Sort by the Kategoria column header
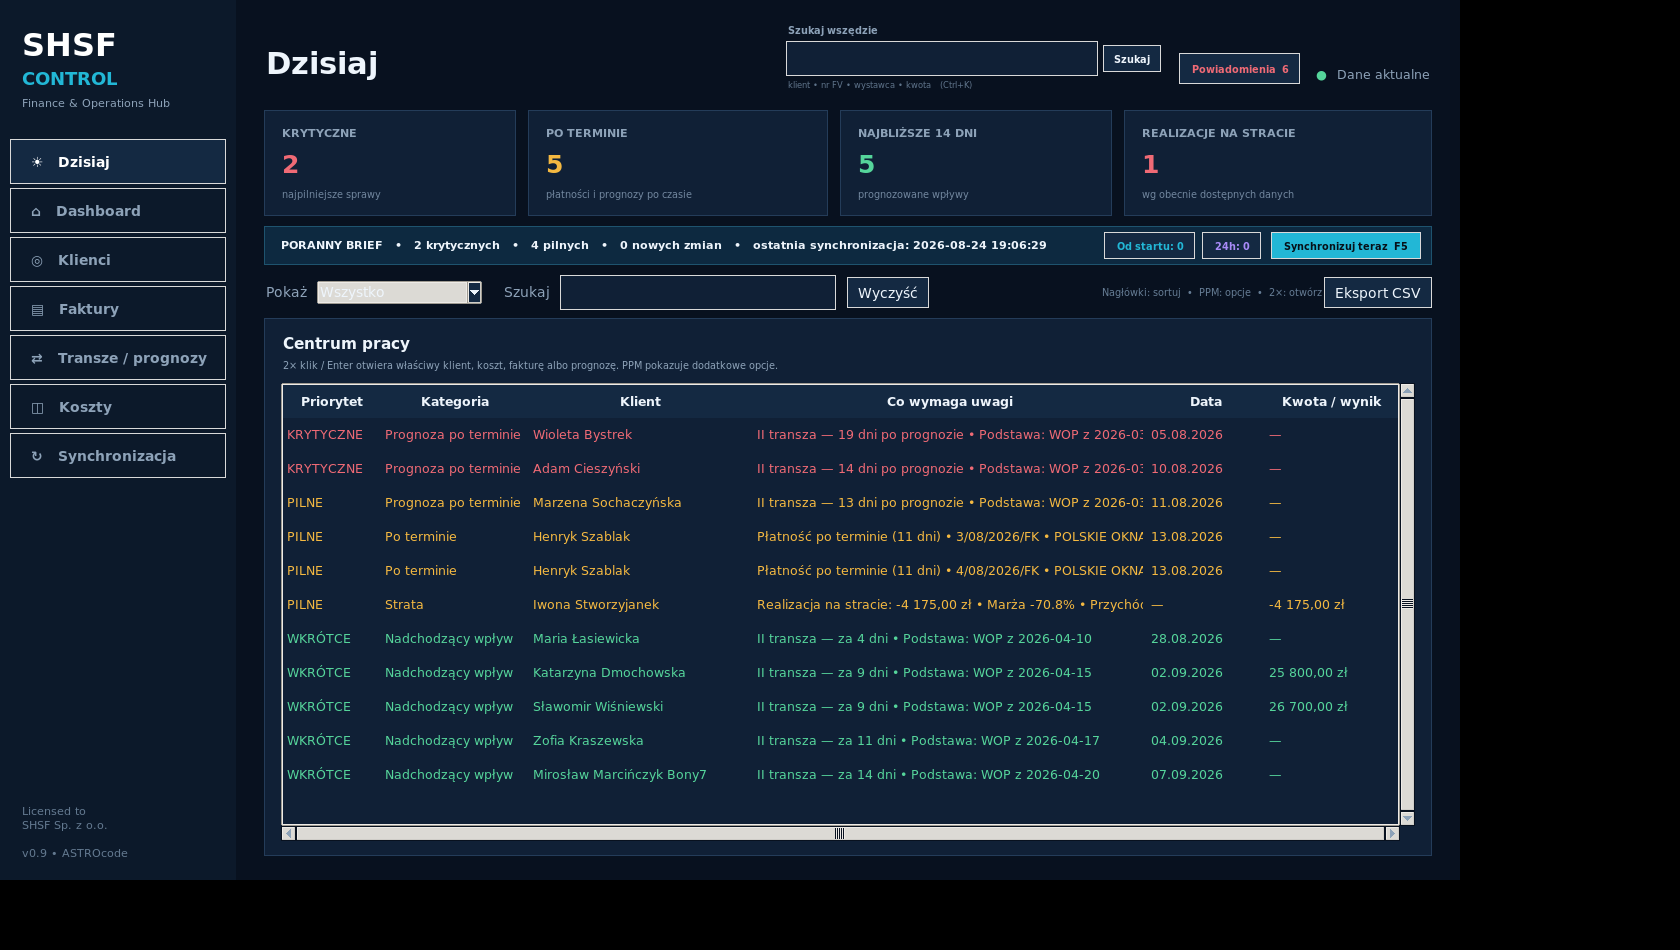This screenshot has width=1680, height=950. (x=455, y=402)
